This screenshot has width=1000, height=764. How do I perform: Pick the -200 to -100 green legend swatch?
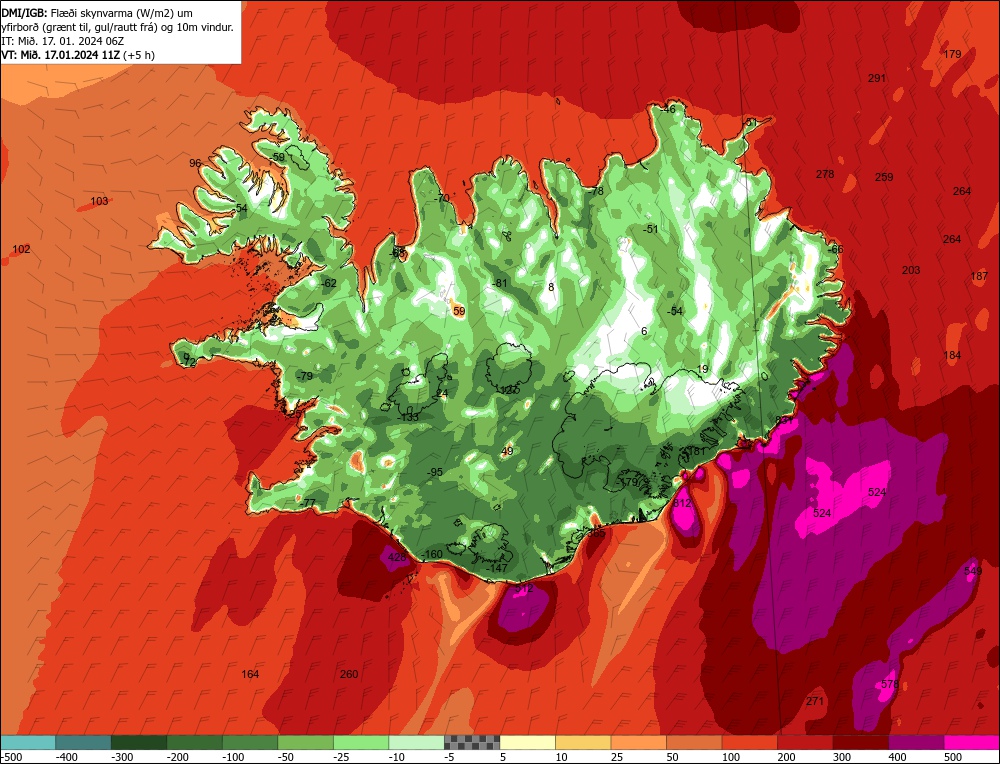point(195,742)
